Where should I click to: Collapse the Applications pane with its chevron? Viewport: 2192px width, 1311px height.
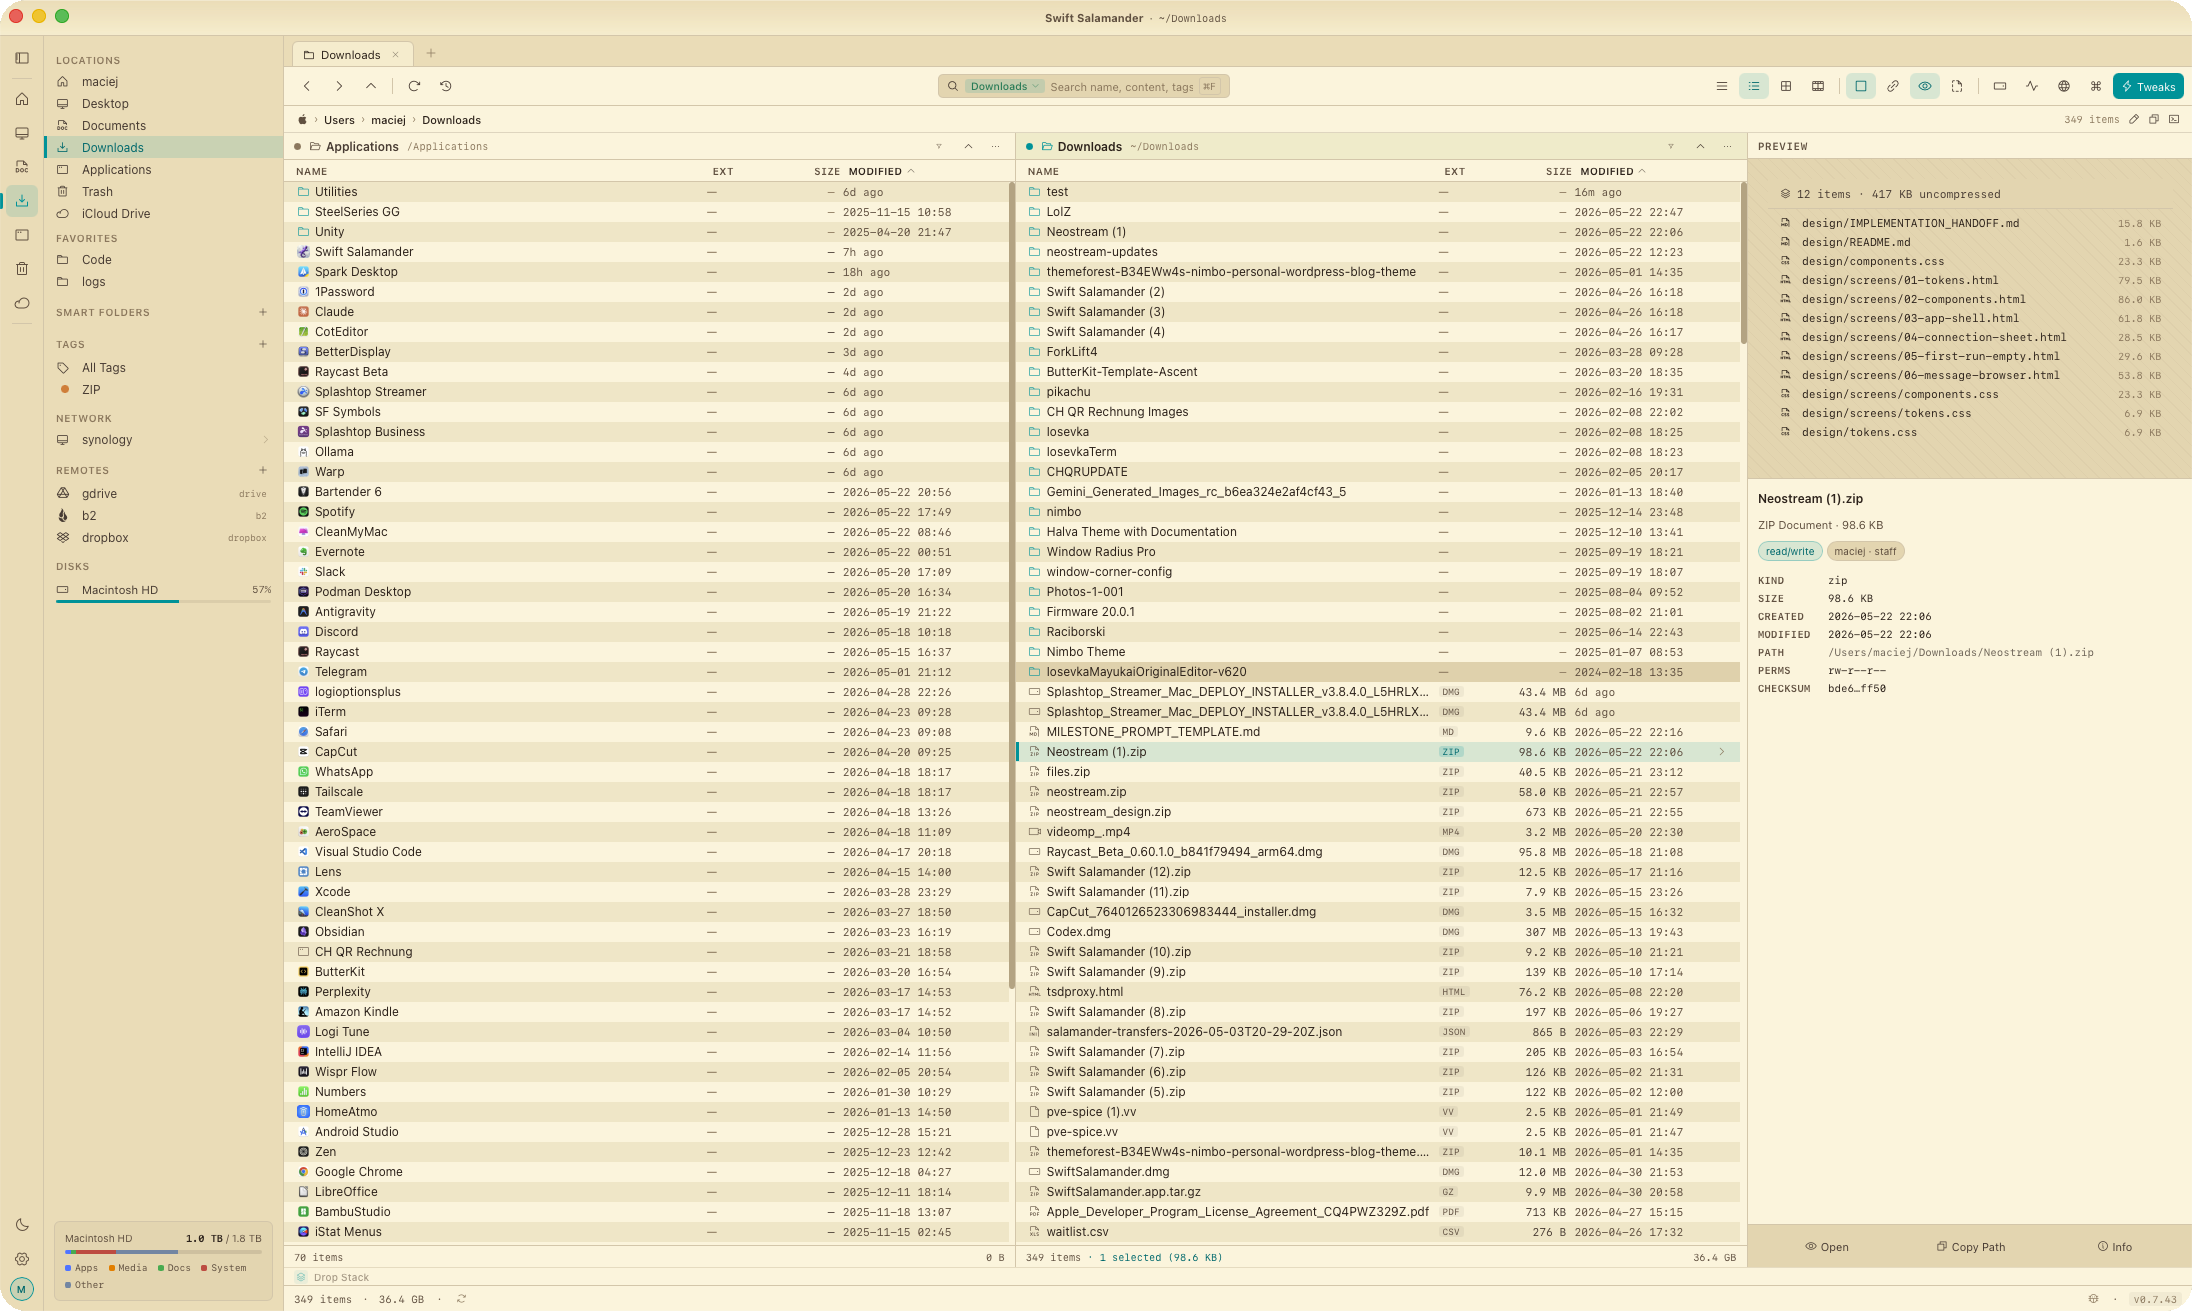point(968,146)
